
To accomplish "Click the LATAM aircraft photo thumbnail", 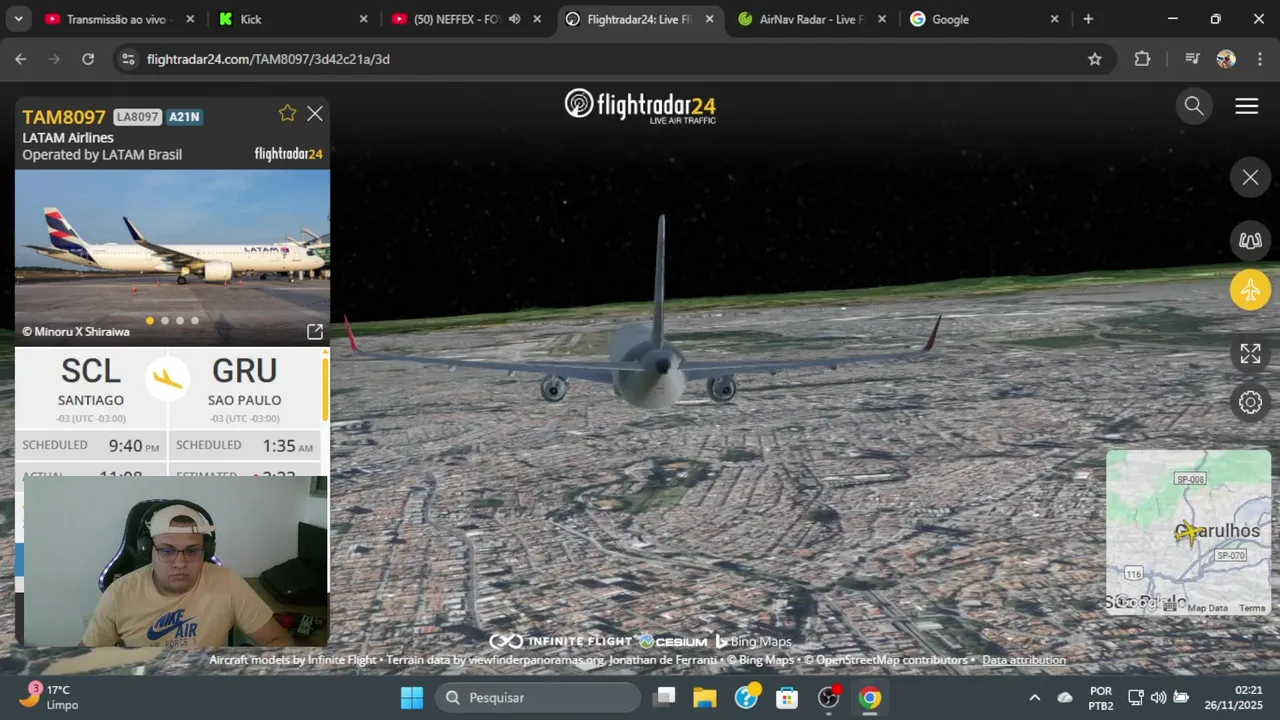I will 172,257.
